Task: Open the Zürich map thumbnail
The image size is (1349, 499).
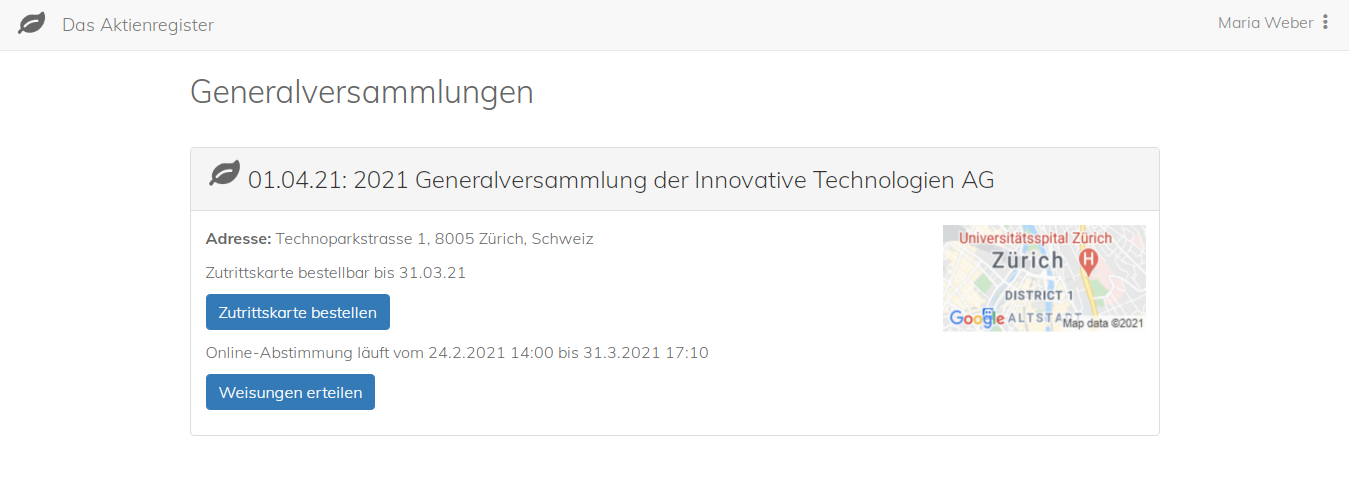Action: tap(1044, 278)
